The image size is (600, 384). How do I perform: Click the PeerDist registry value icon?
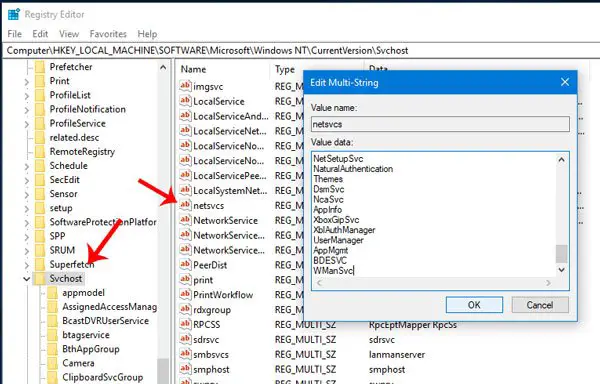point(185,265)
